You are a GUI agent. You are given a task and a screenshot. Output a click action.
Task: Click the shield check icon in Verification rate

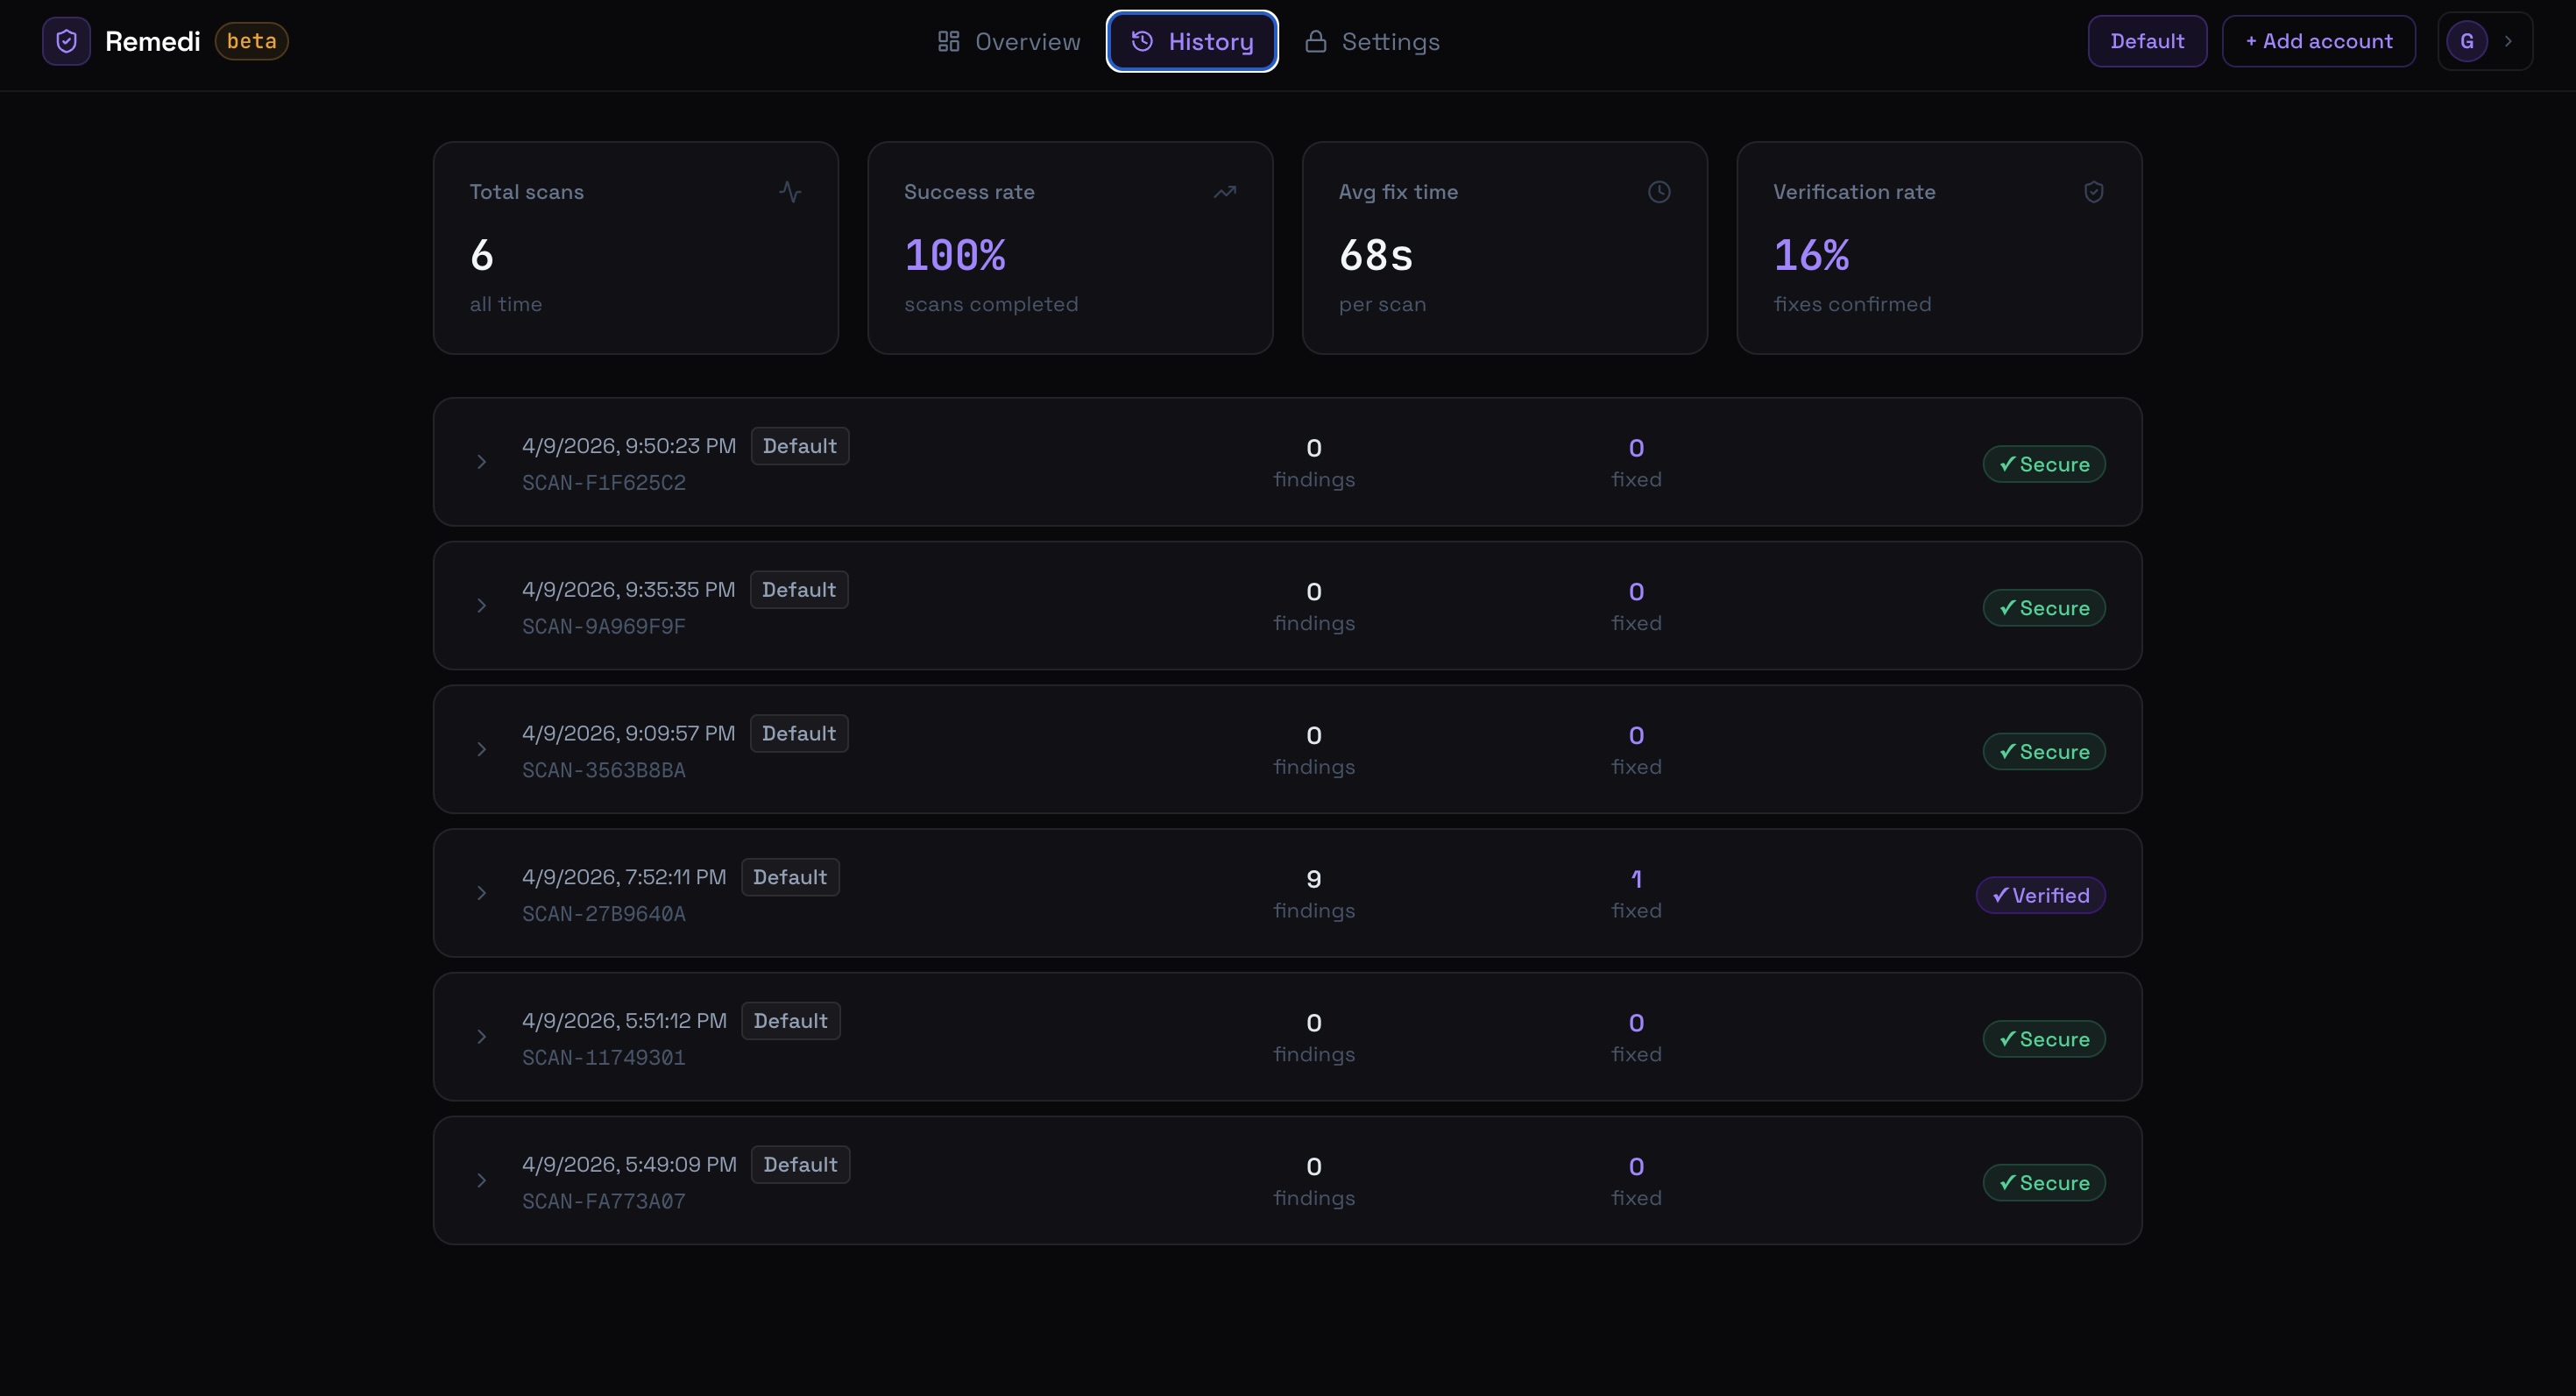(x=2094, y=192)
